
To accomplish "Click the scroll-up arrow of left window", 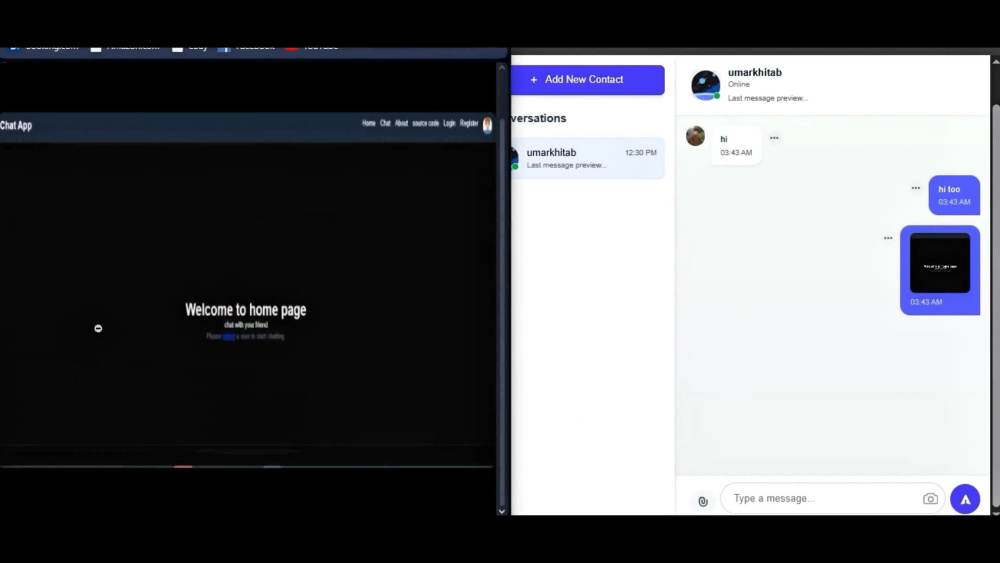I will (501, 67).
